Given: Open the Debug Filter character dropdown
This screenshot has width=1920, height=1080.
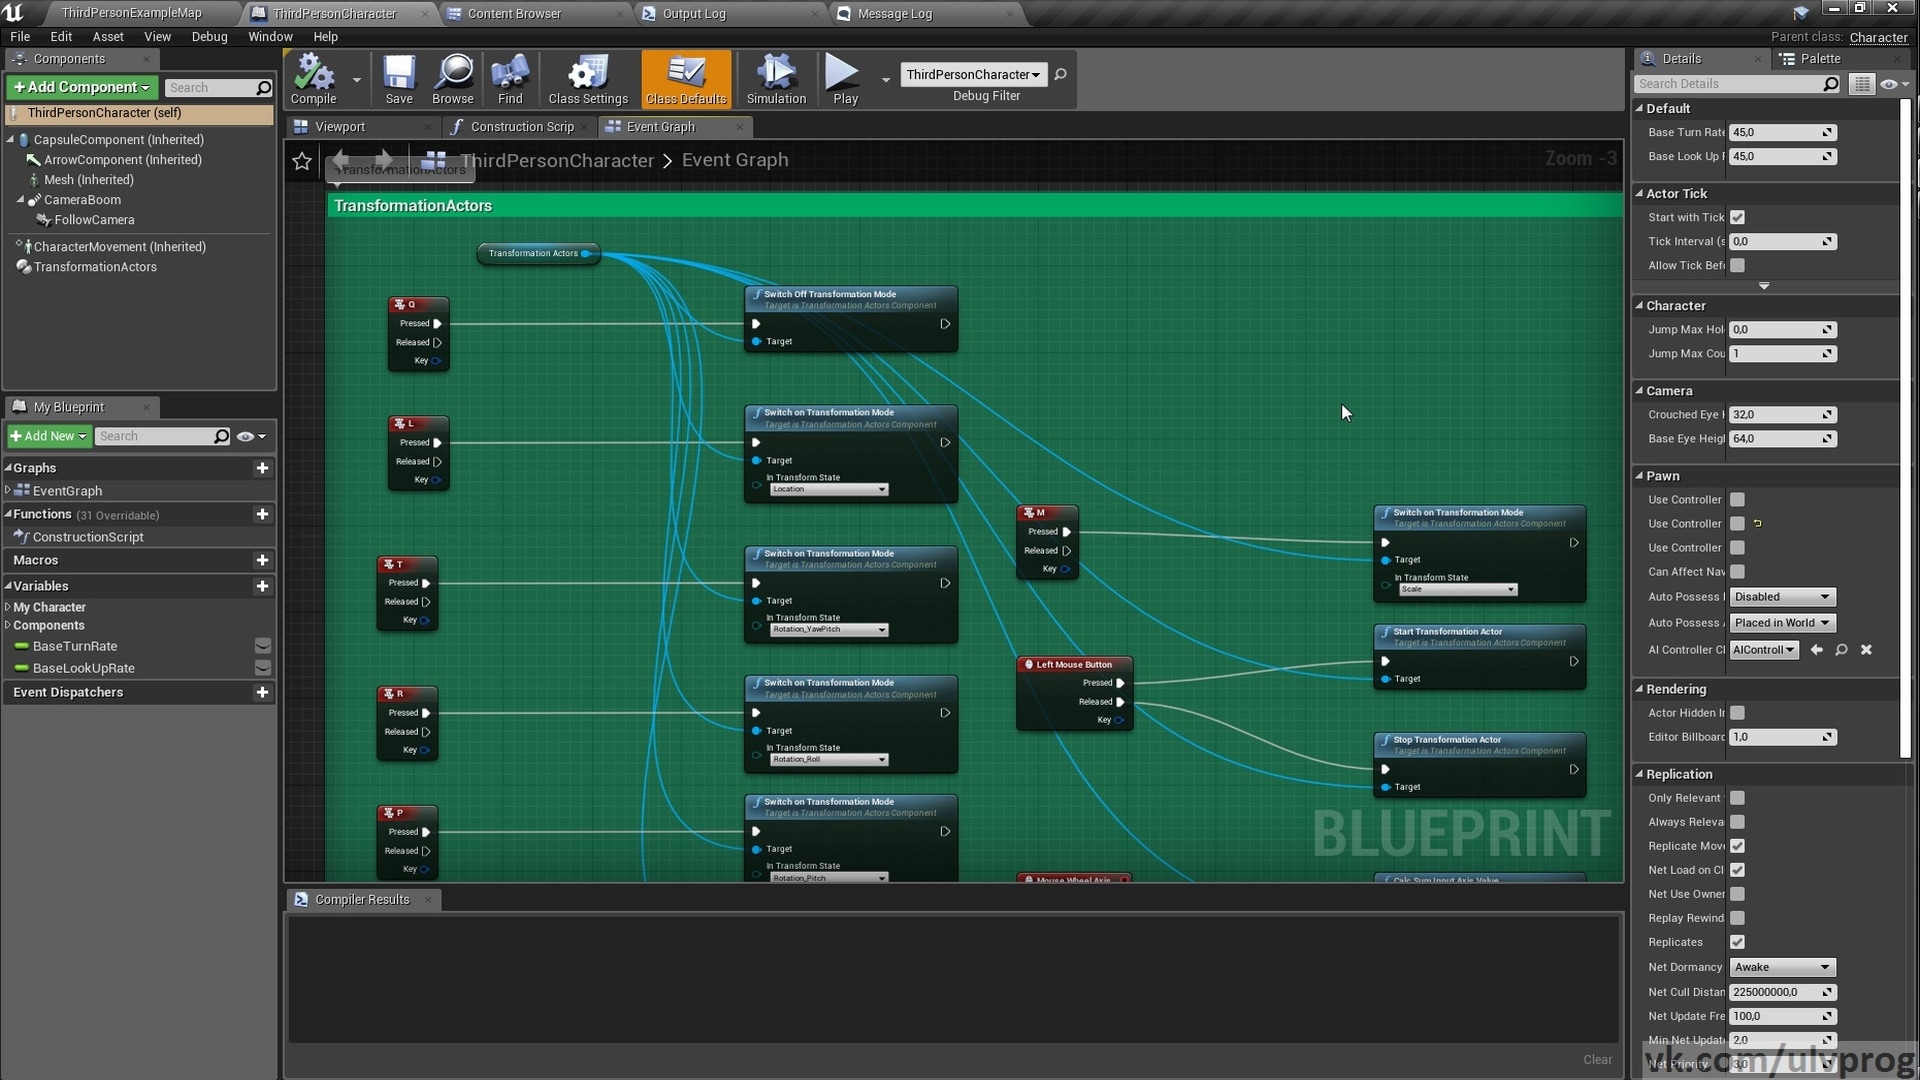Looking at the screenshot, I should point(973,74).
